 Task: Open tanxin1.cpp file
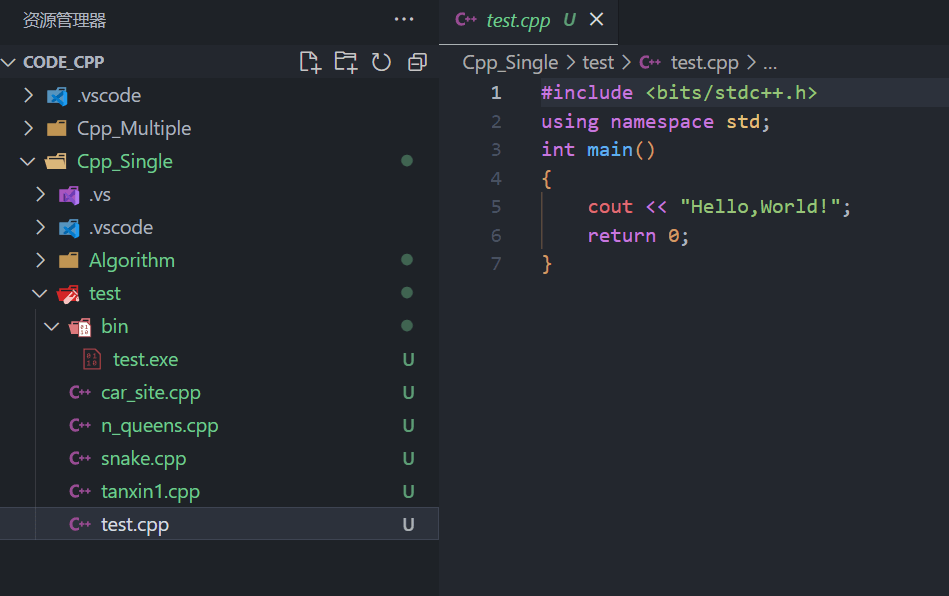(x=219, y=491)
